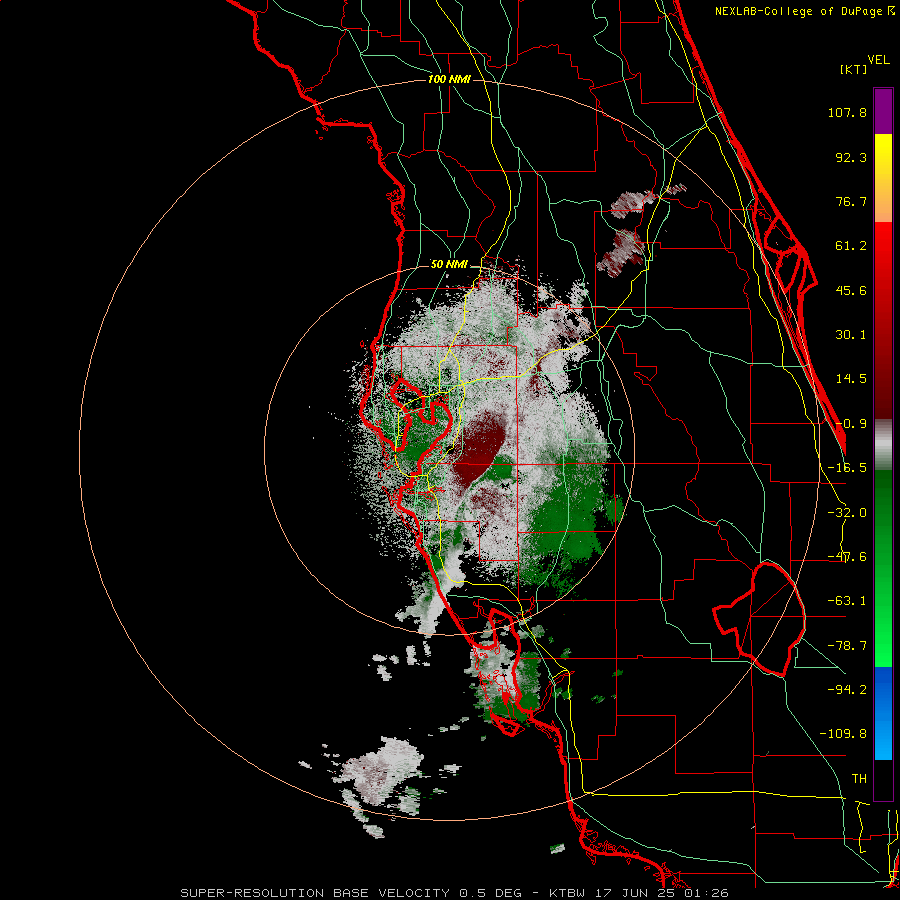Image resolution: width=900 pixels, height=900 pixels.
Task: Click the 92.3 velocity scale value
Action: point(851,157)
